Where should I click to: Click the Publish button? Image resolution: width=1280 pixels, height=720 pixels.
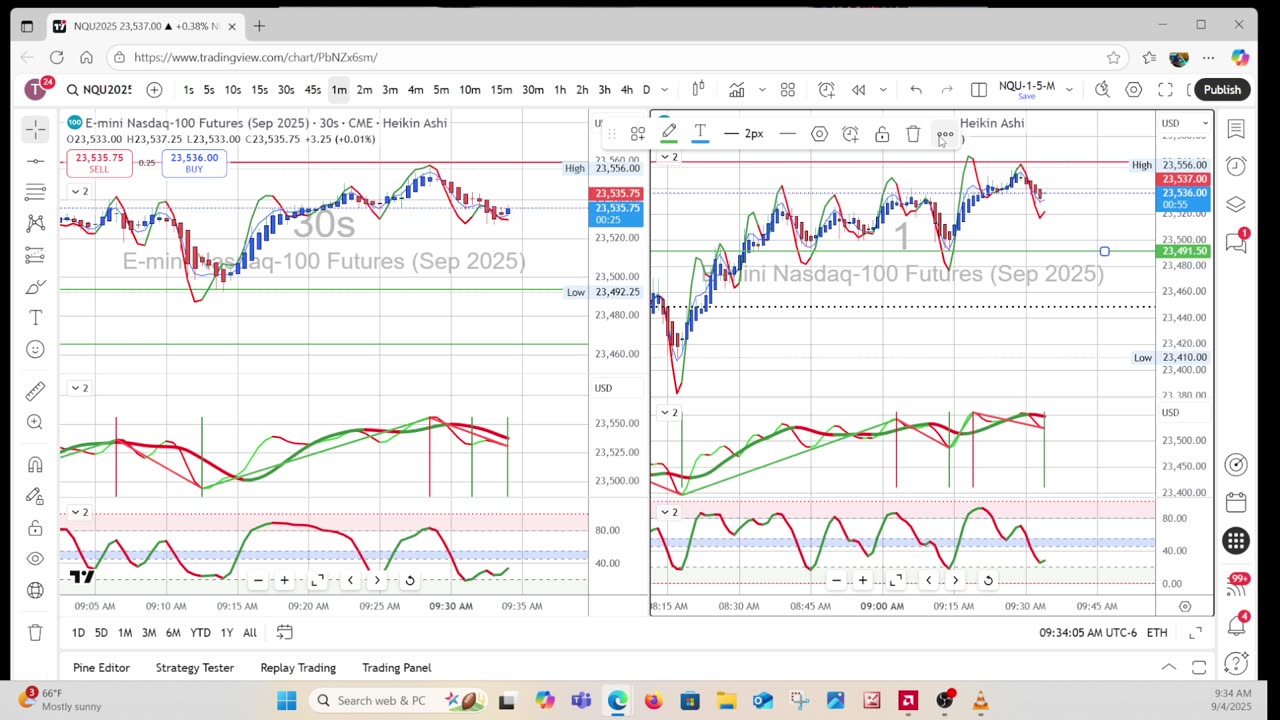[1221, 90]
